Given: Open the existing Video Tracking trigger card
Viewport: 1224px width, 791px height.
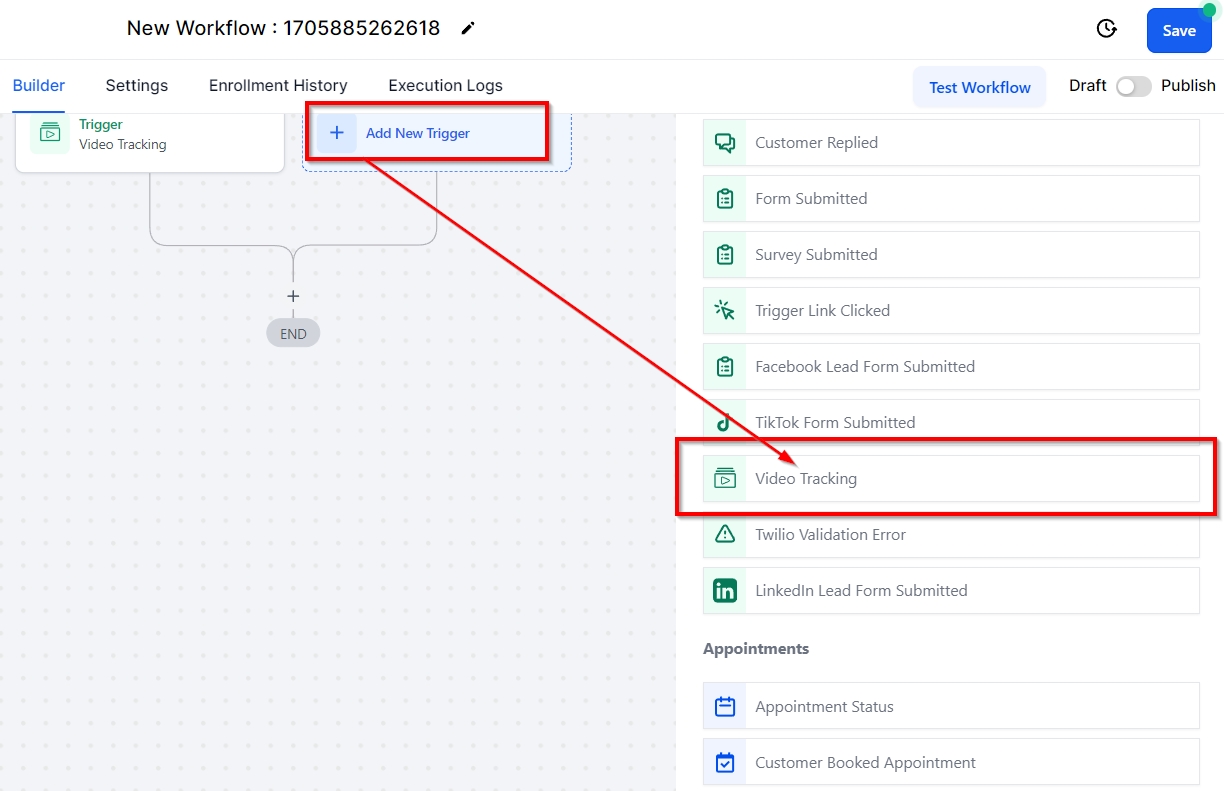Looking at the screenshot, I should tap(150, 135).
